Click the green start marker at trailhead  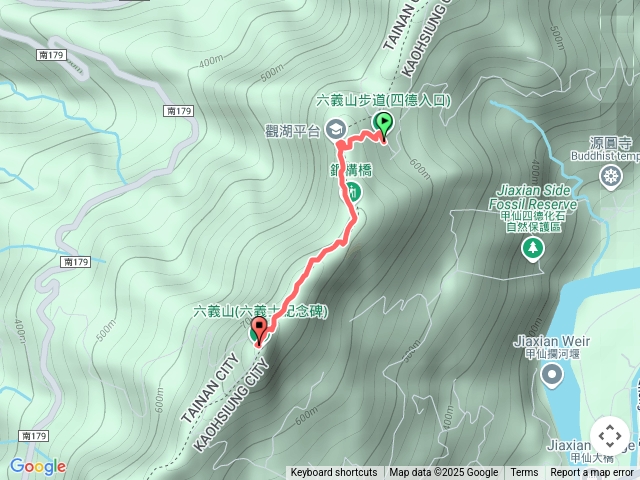[383, 124]
